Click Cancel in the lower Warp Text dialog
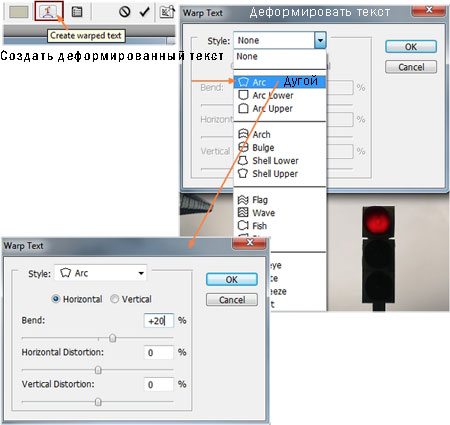The width and height of the screenshot is (450, 425). (232, 300)
